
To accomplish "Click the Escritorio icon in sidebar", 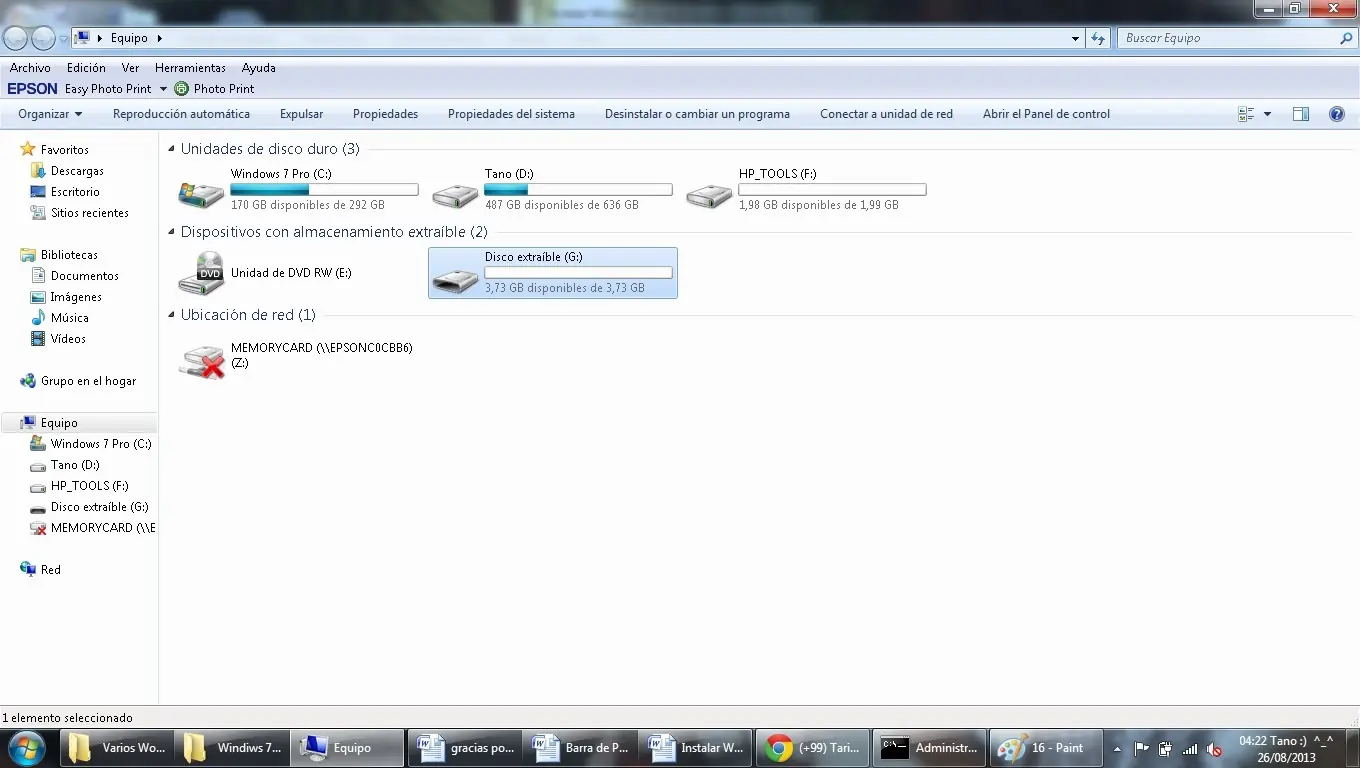I will 38,191.
